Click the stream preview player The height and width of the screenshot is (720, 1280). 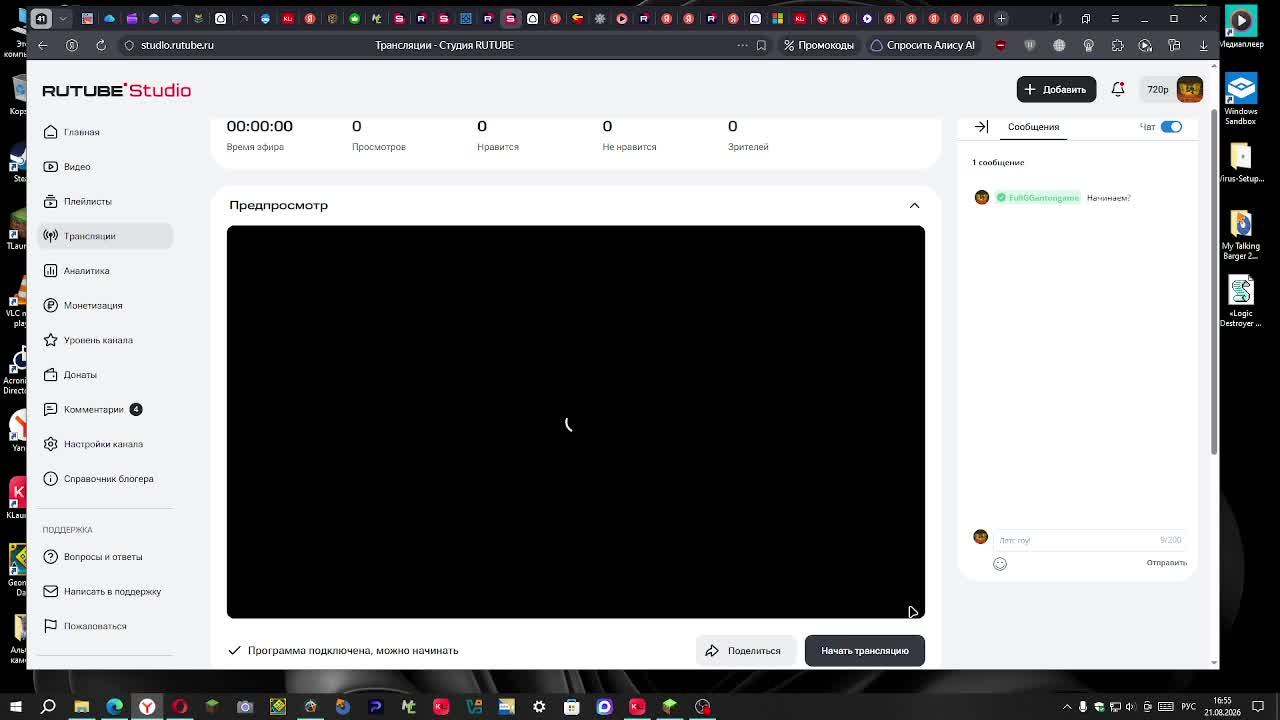pyautogui.click(x=576, y=422)
